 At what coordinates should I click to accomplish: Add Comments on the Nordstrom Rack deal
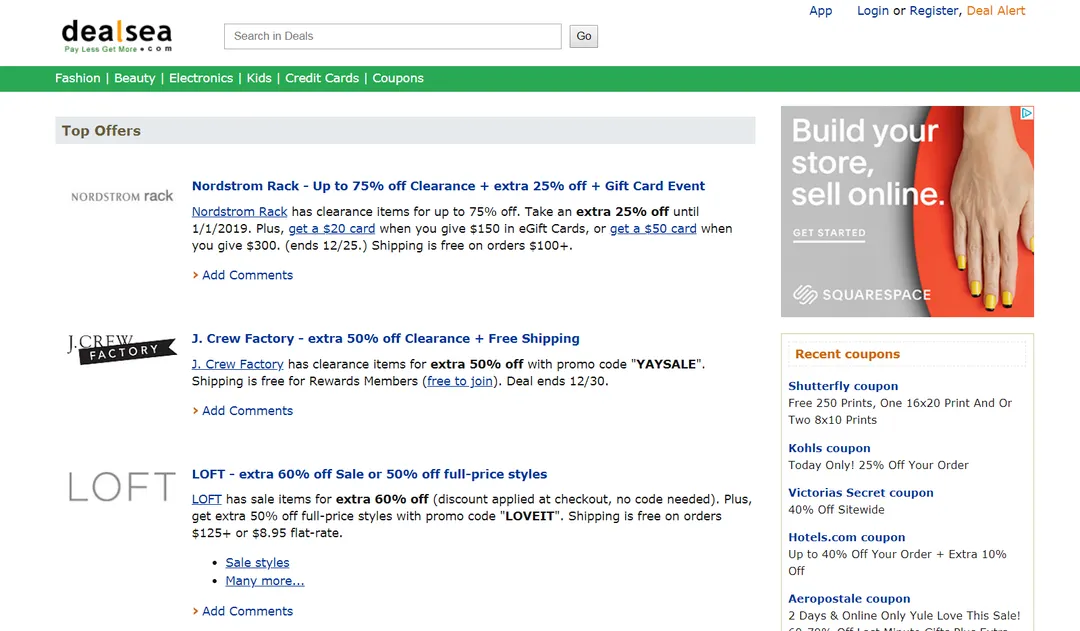click(247, 275)
